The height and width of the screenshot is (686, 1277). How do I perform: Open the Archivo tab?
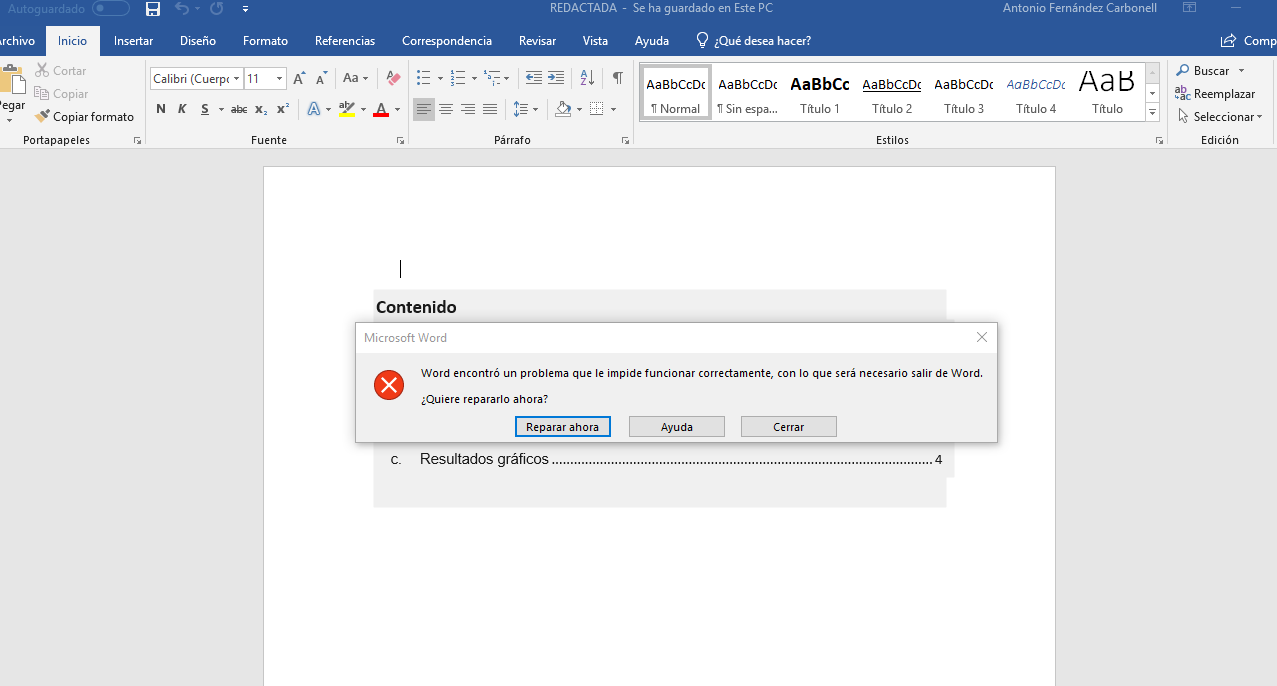point(17,41)
